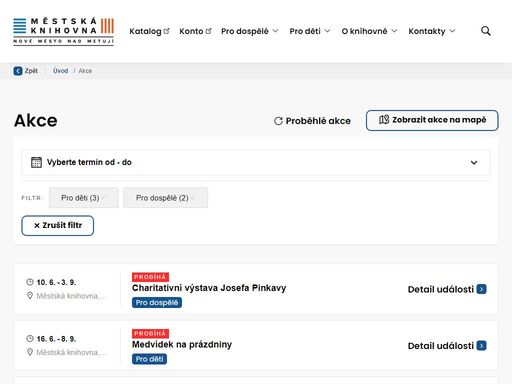Click the Pro dospělé tag under Charitativní výstava
The image size is (512, 384).
[157, 303]
